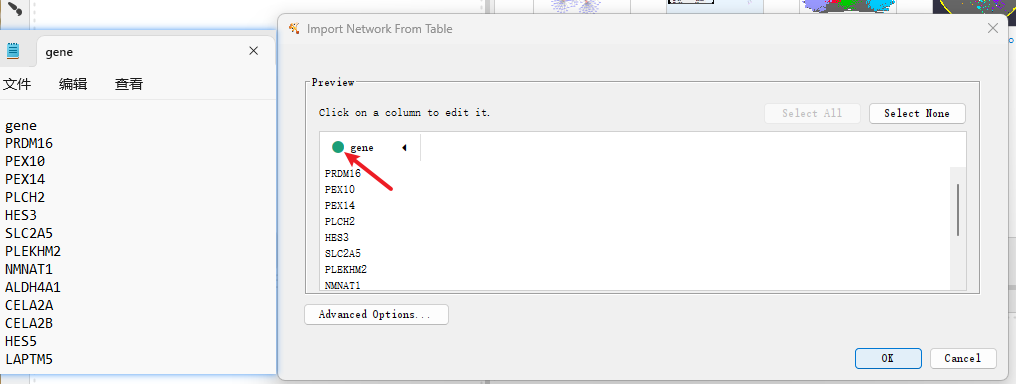Viewport: 1016px width, 384px height.
Task: Click the Preview table vertical scrollbar
Action: point(958,210)
